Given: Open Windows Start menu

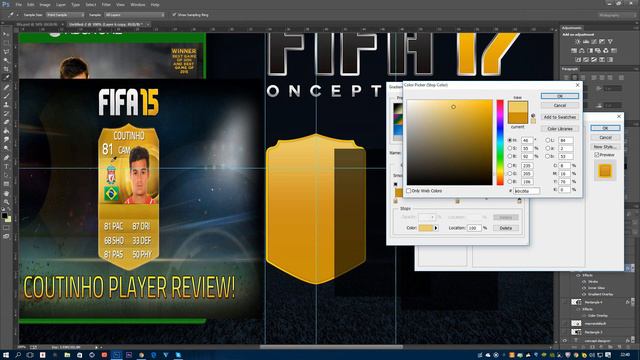Looking at the screenshot, I should click(x=6, y=355).
